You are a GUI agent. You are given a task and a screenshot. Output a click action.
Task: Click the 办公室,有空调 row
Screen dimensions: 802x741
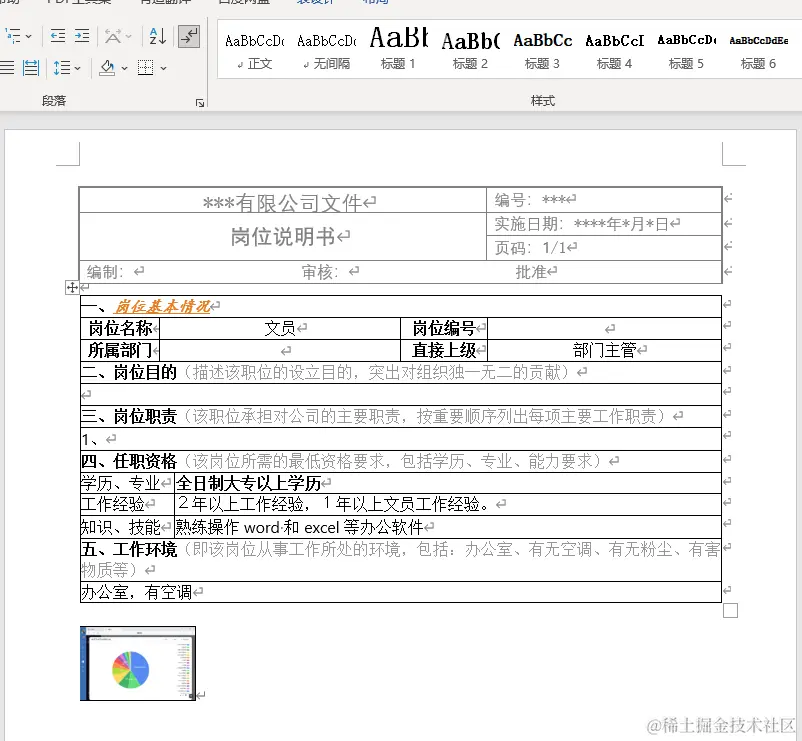click(401, 592)
